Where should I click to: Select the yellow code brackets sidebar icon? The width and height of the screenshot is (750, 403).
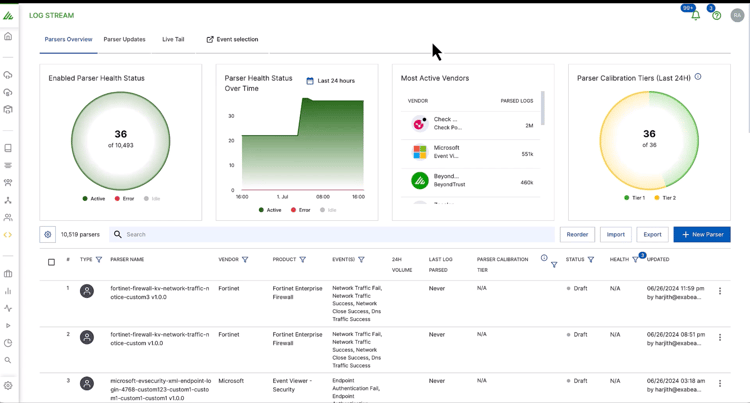pos(8,235)
